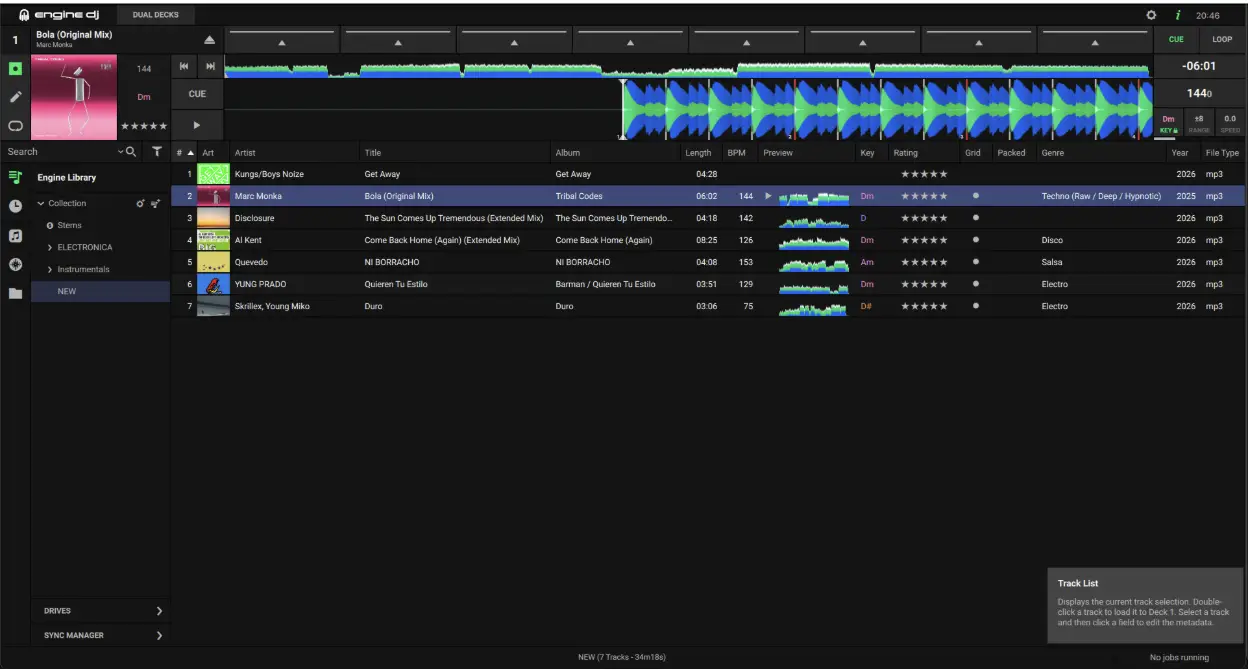Open the music note library icon
The image size is (1248, 670).
(15, 236)
